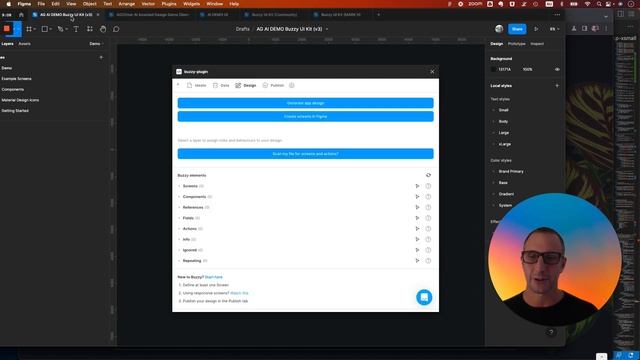This screenshot has height=360, width=640.
Task: Show info for Repeating row
Action: tap(428, 260)
